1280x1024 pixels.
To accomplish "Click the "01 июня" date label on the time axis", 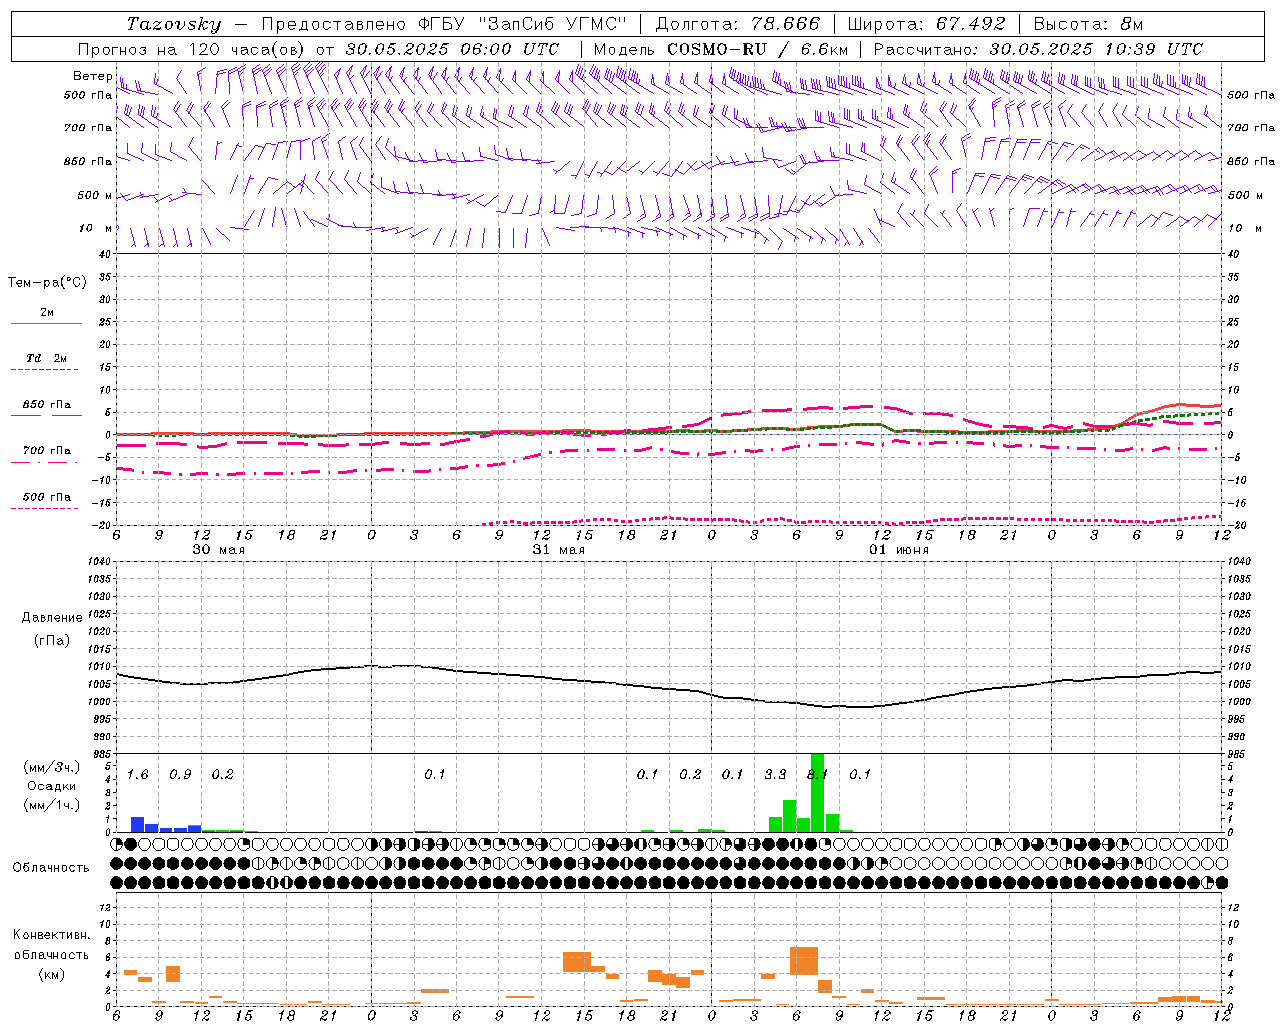I will 898,550.
